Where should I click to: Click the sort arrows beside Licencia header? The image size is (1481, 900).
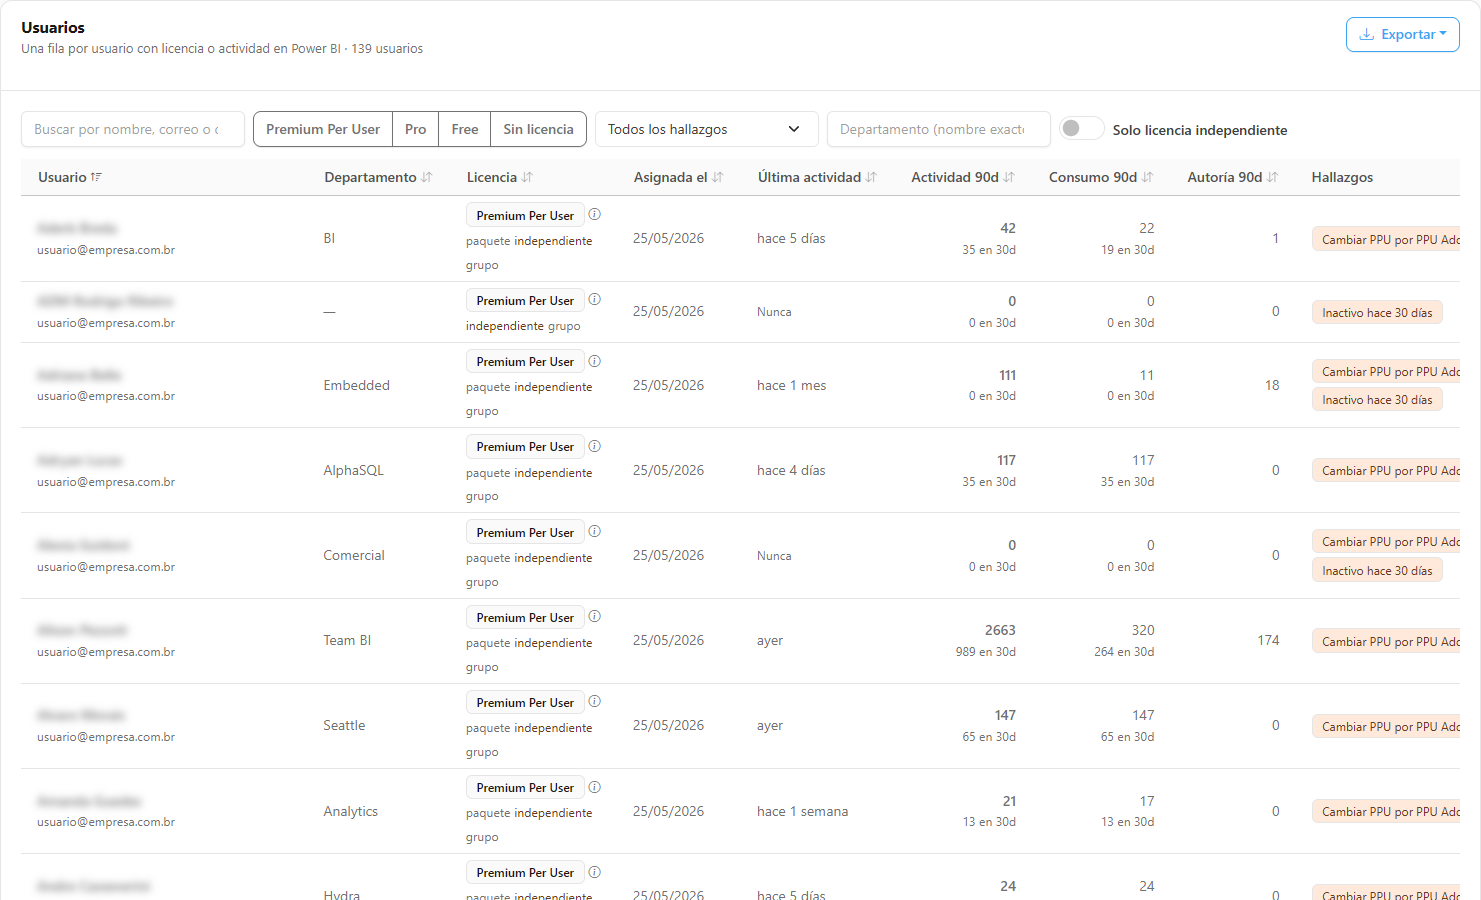(527, 177)
